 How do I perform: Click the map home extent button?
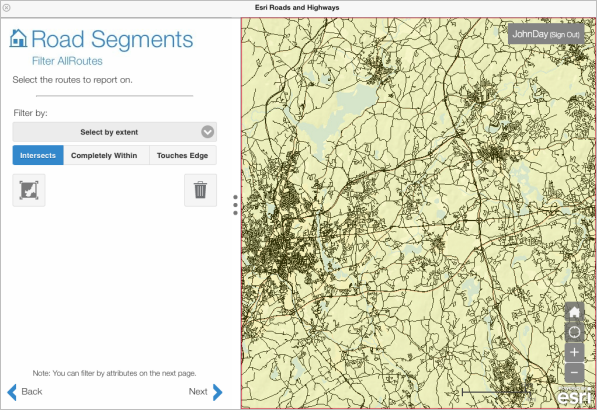(x=574, y=312)
